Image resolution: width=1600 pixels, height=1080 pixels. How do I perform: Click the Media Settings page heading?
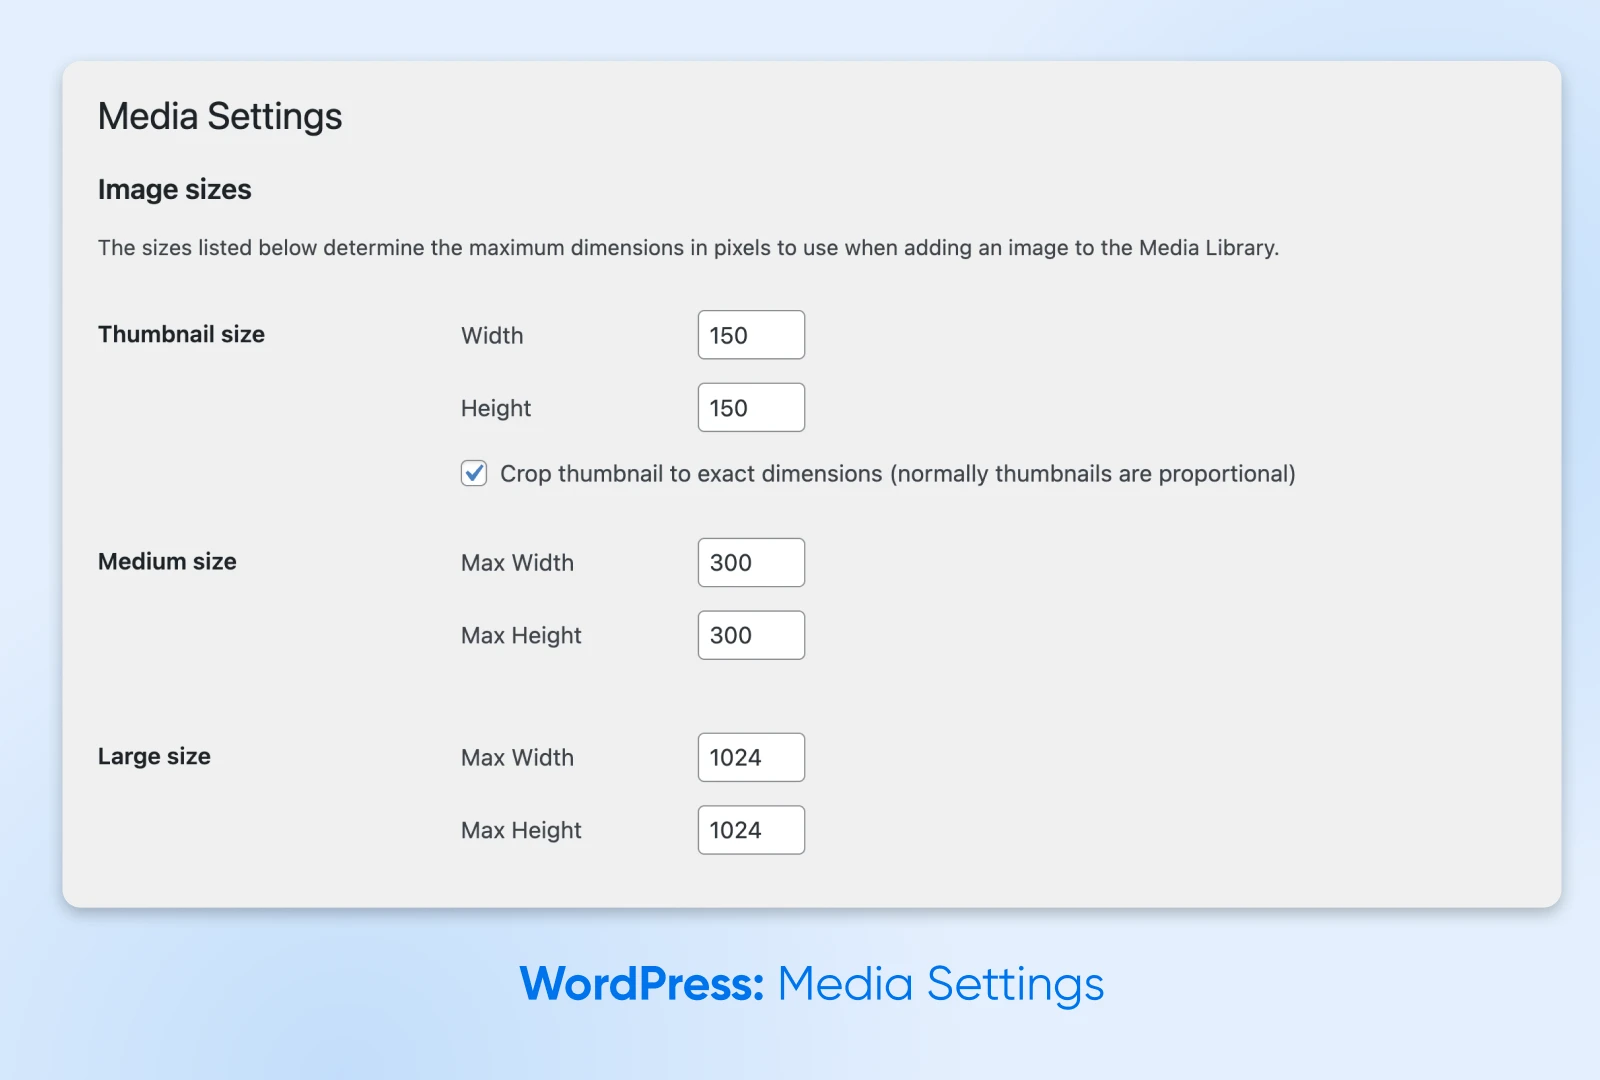(x=220, y=117)
